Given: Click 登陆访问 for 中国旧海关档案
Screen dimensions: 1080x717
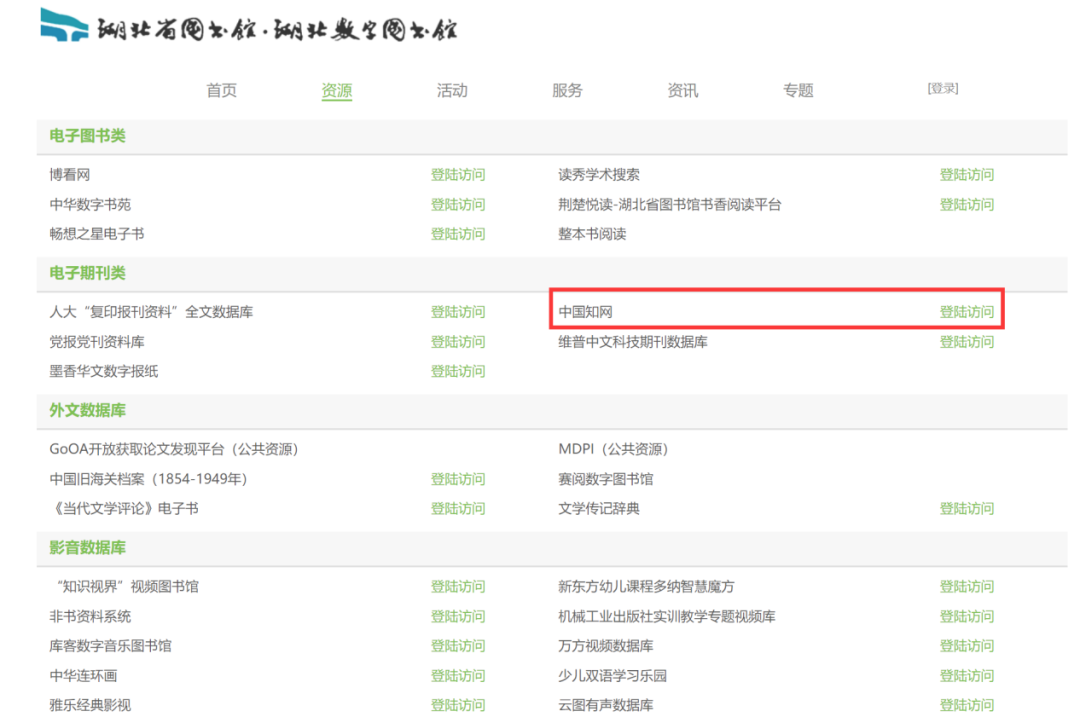Looking at the screenshot, I should click(458, 479).
